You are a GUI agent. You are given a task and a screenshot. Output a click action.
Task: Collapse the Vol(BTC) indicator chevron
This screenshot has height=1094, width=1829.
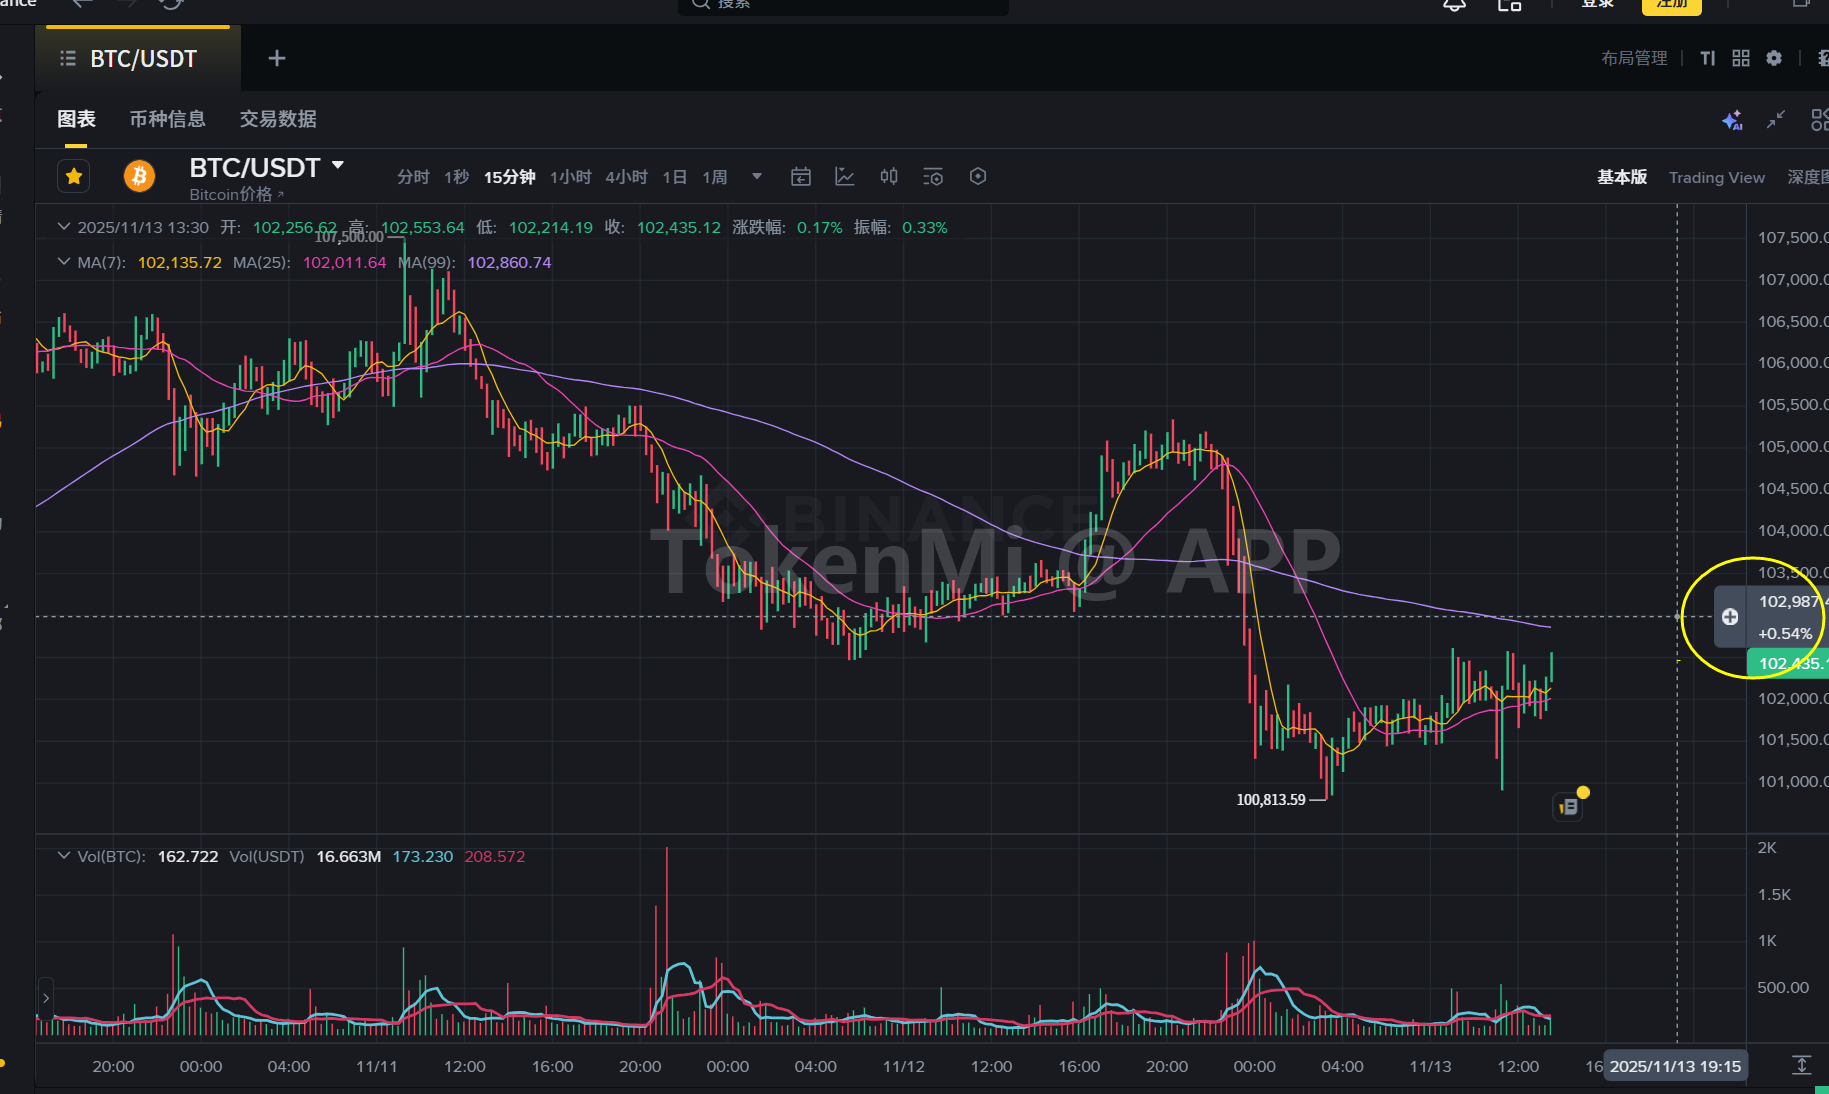pyautogui.click(x=64, y=856)
